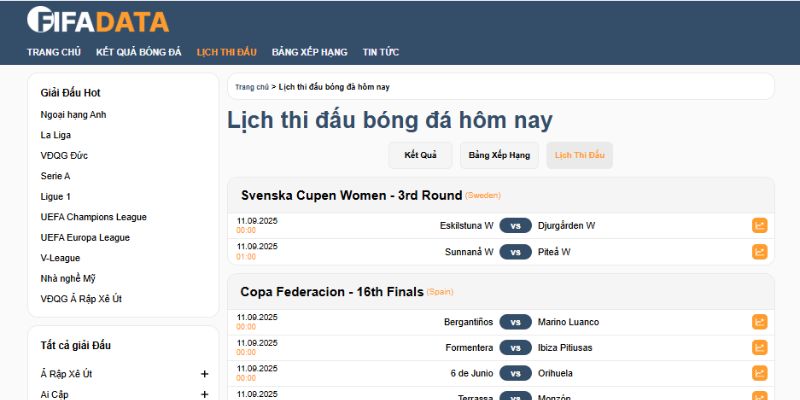Open Tin Tức menu item
800x400 pixels.
[x=381, y=52]
